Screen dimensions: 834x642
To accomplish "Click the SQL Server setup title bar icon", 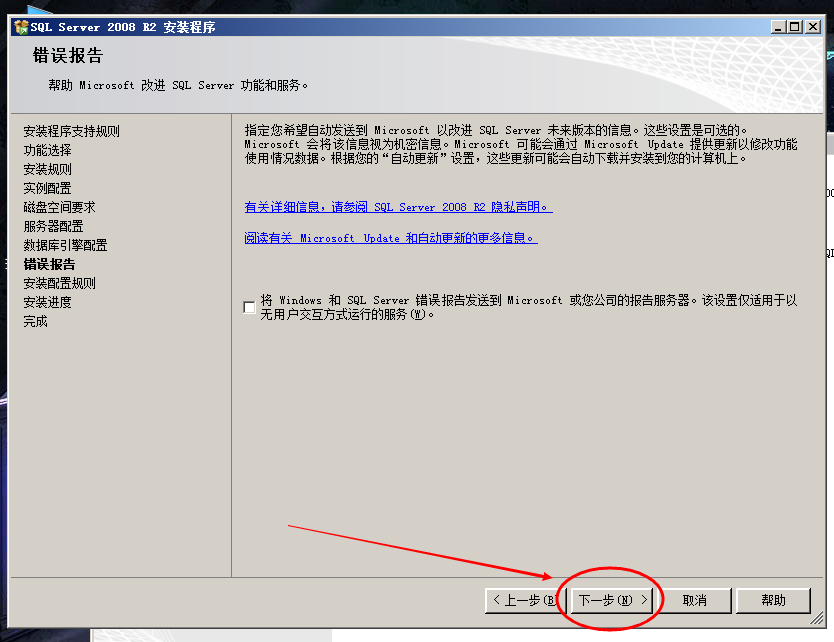I will tap(21, 27).
